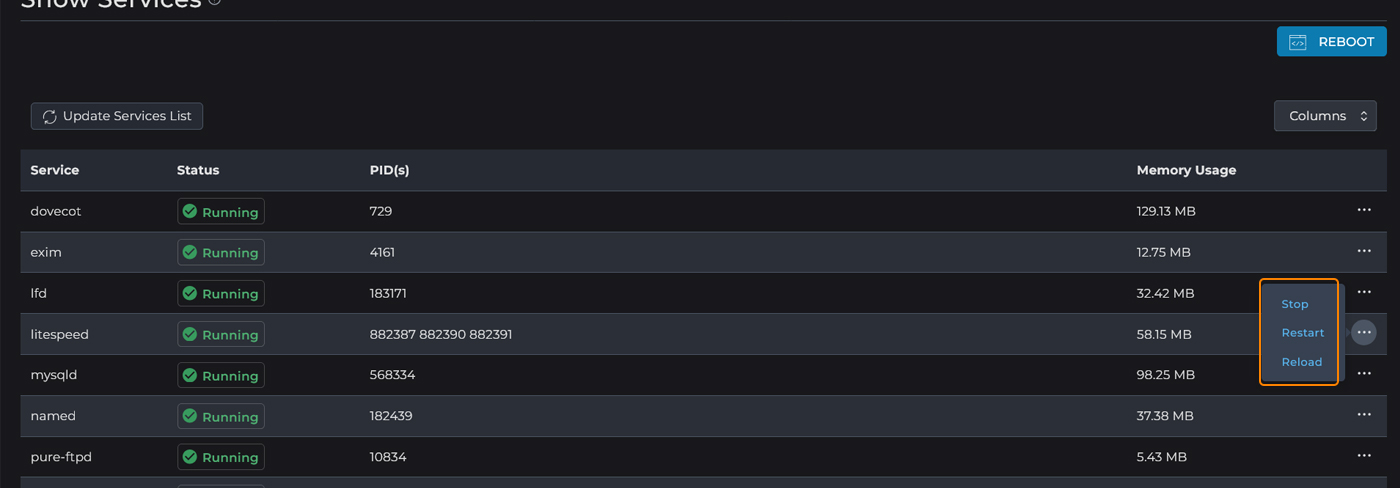Image resolution: width=1400 pixels, height=488 pixels.
Task: Click the refresh icon in Update Services List
Action: (x=49, y=117)
